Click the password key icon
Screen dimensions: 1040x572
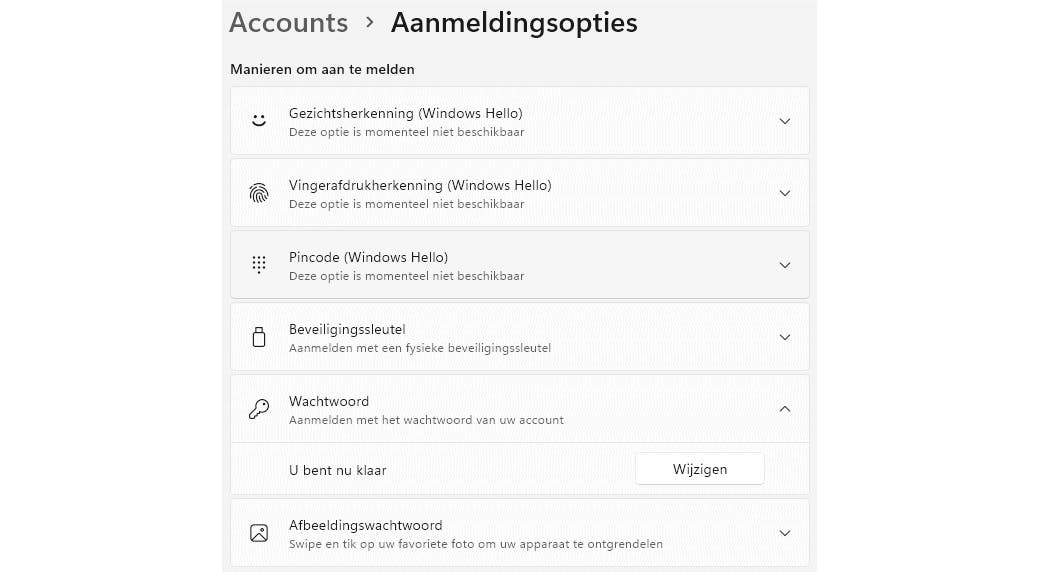click(x=259, y=409)
